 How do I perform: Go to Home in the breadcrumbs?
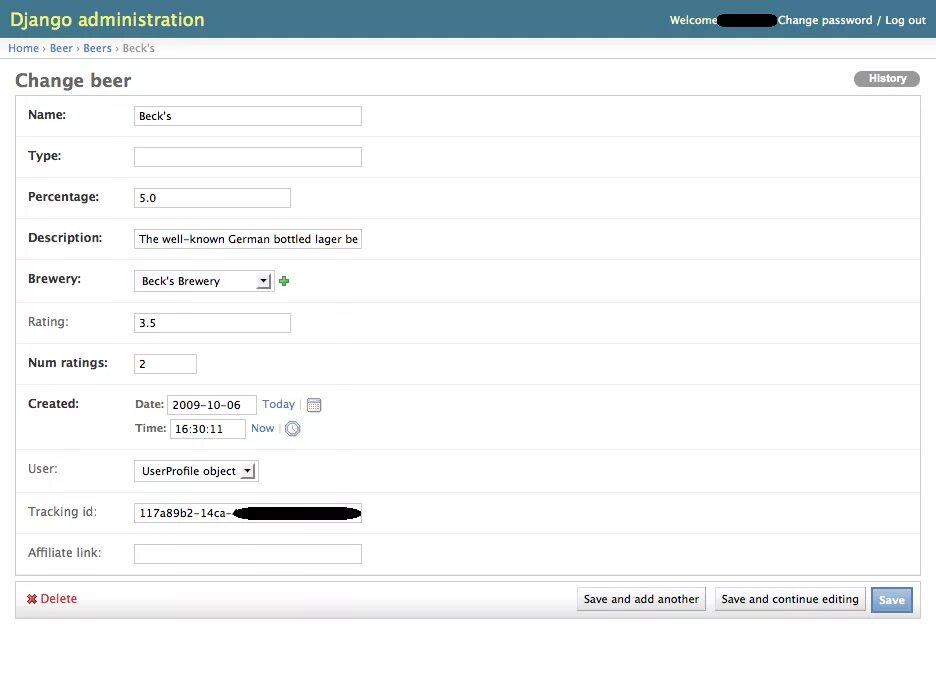pyautogui.click(x=23, y=48)
